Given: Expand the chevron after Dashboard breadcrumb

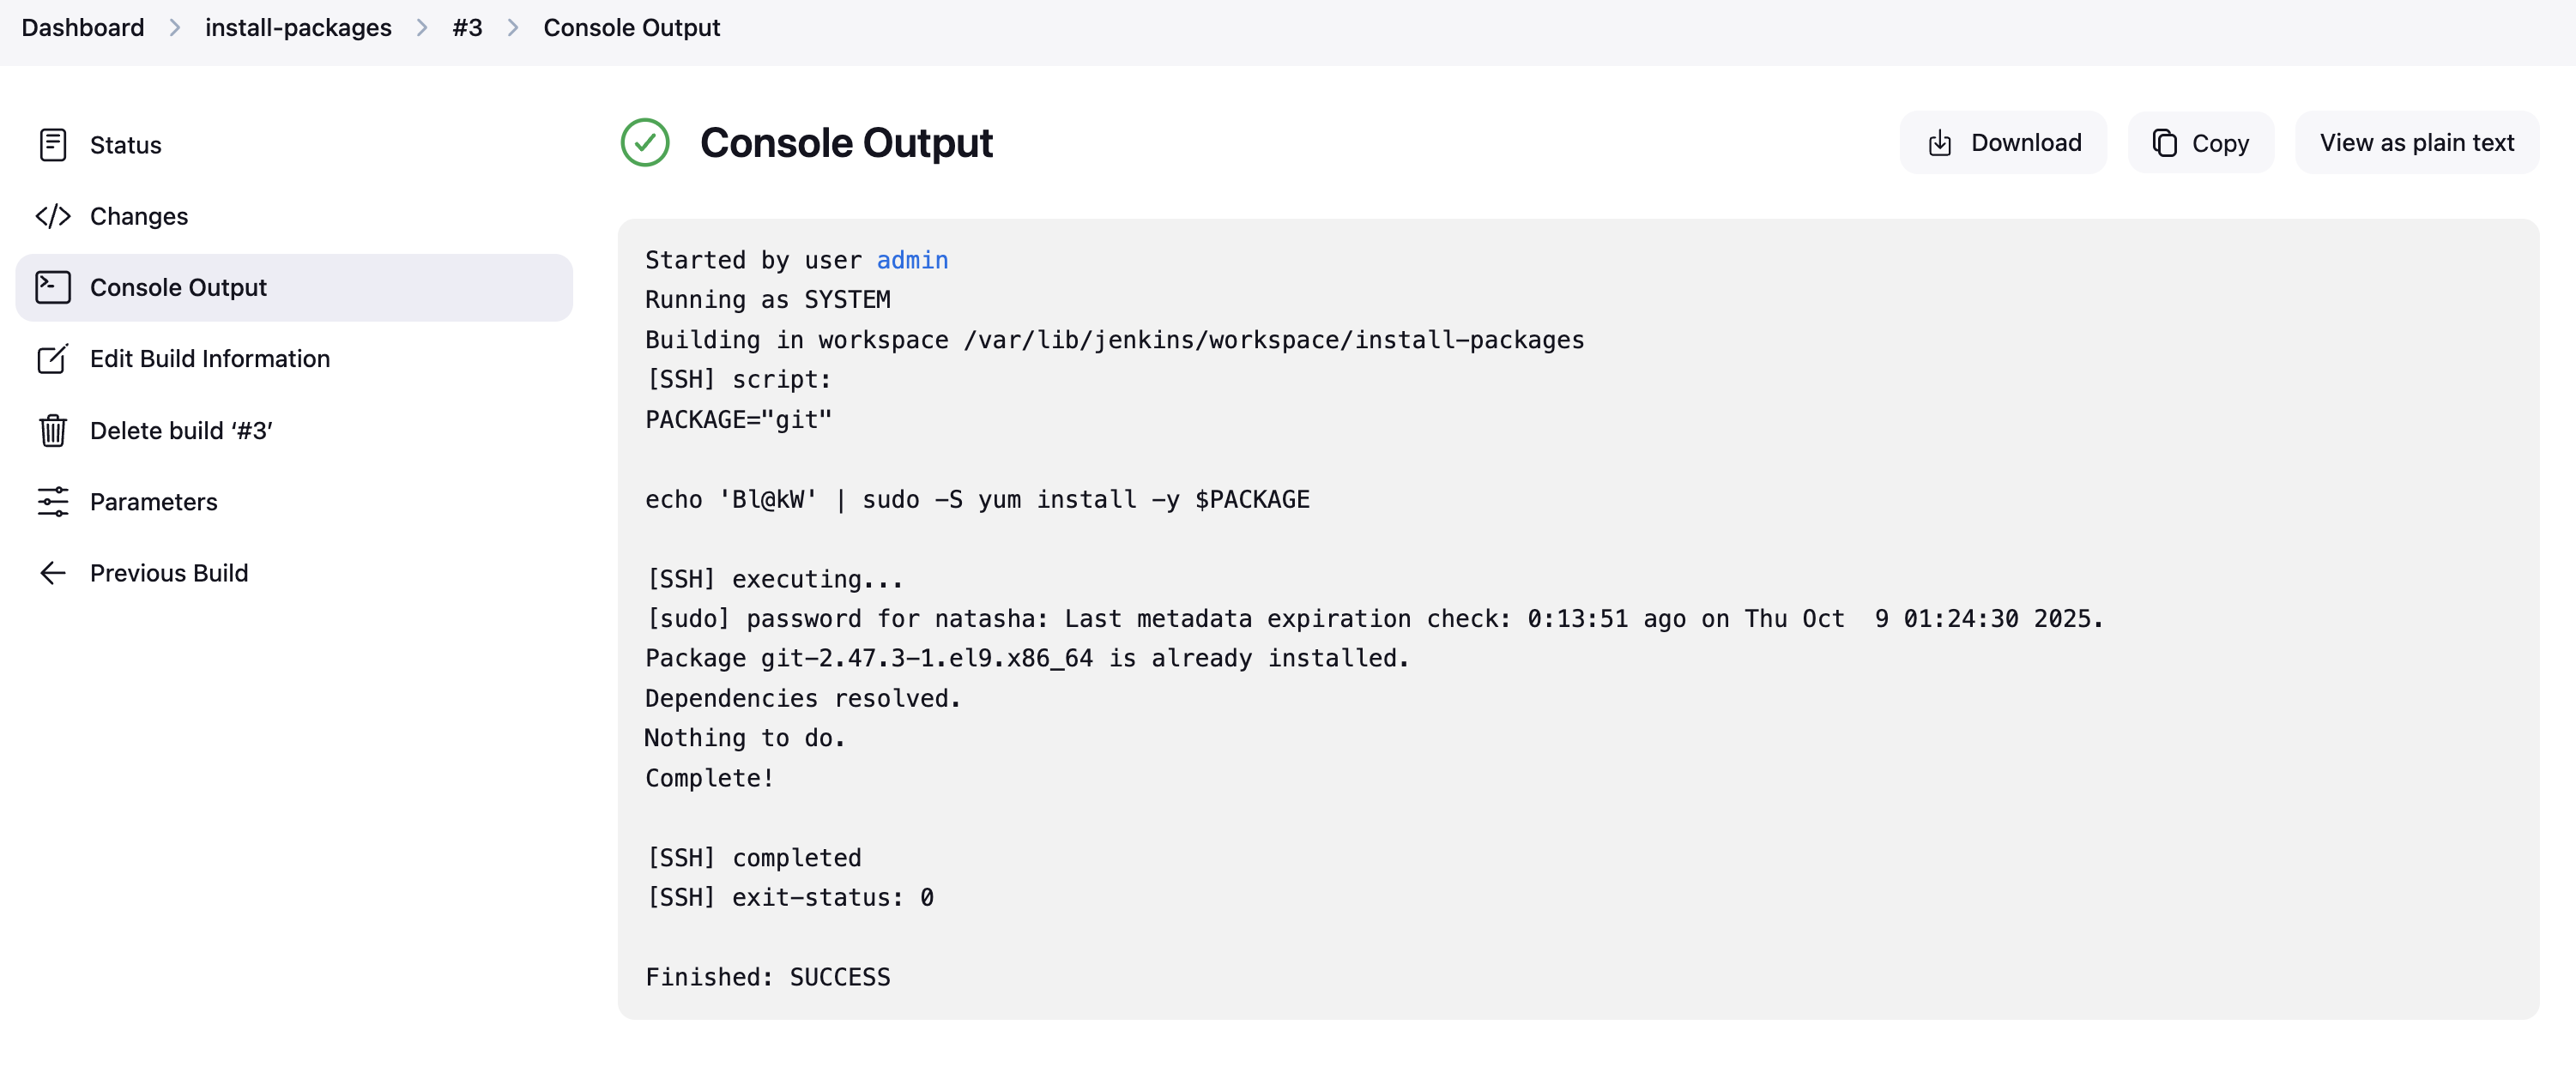Looking at the screenshot, I should point(175,28).
